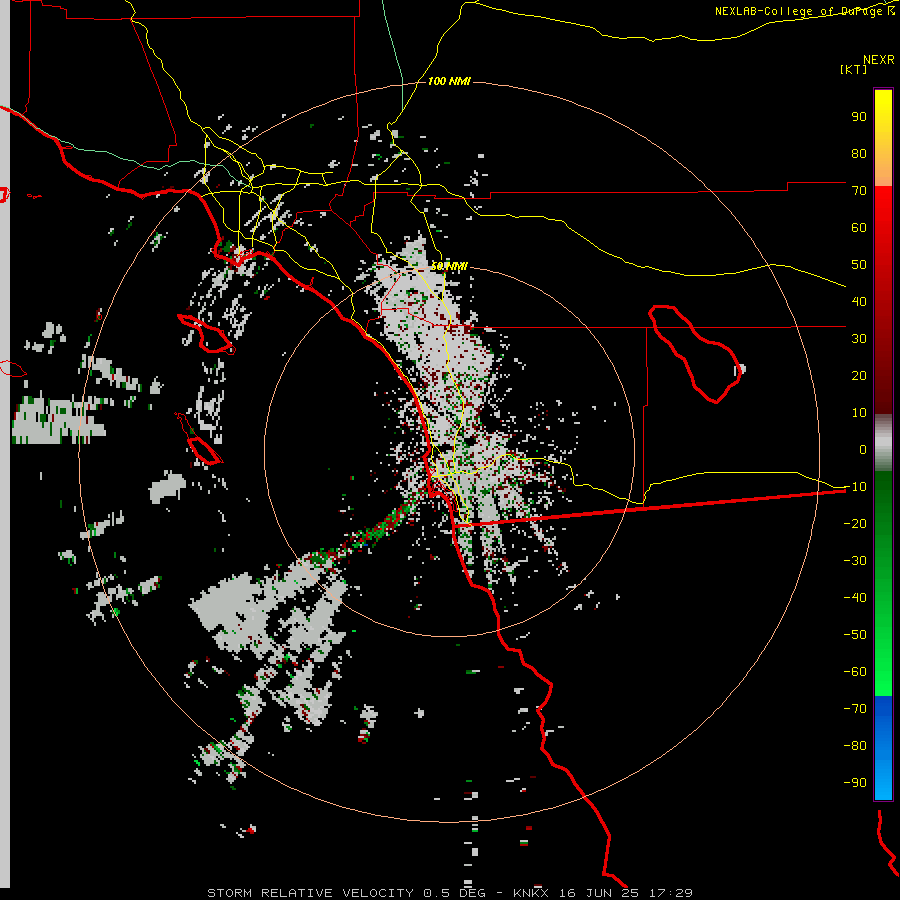Click the NEXR label above color bar
Image resolution: width=900 pixels, height=900 pixels.
click(879, 60)
